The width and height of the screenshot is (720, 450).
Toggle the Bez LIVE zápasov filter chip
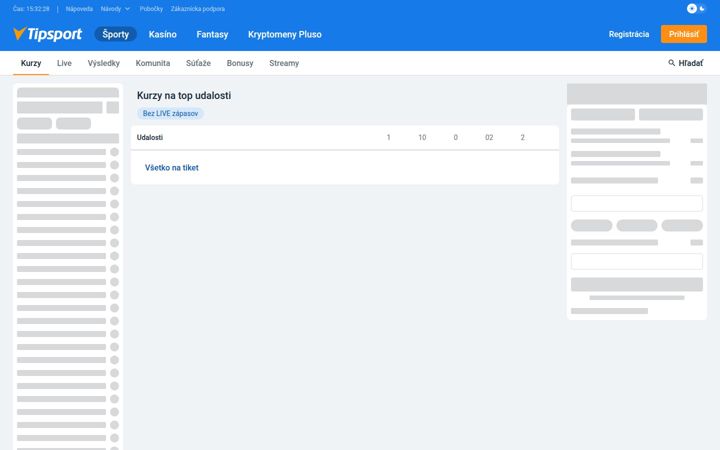point(170,113)
